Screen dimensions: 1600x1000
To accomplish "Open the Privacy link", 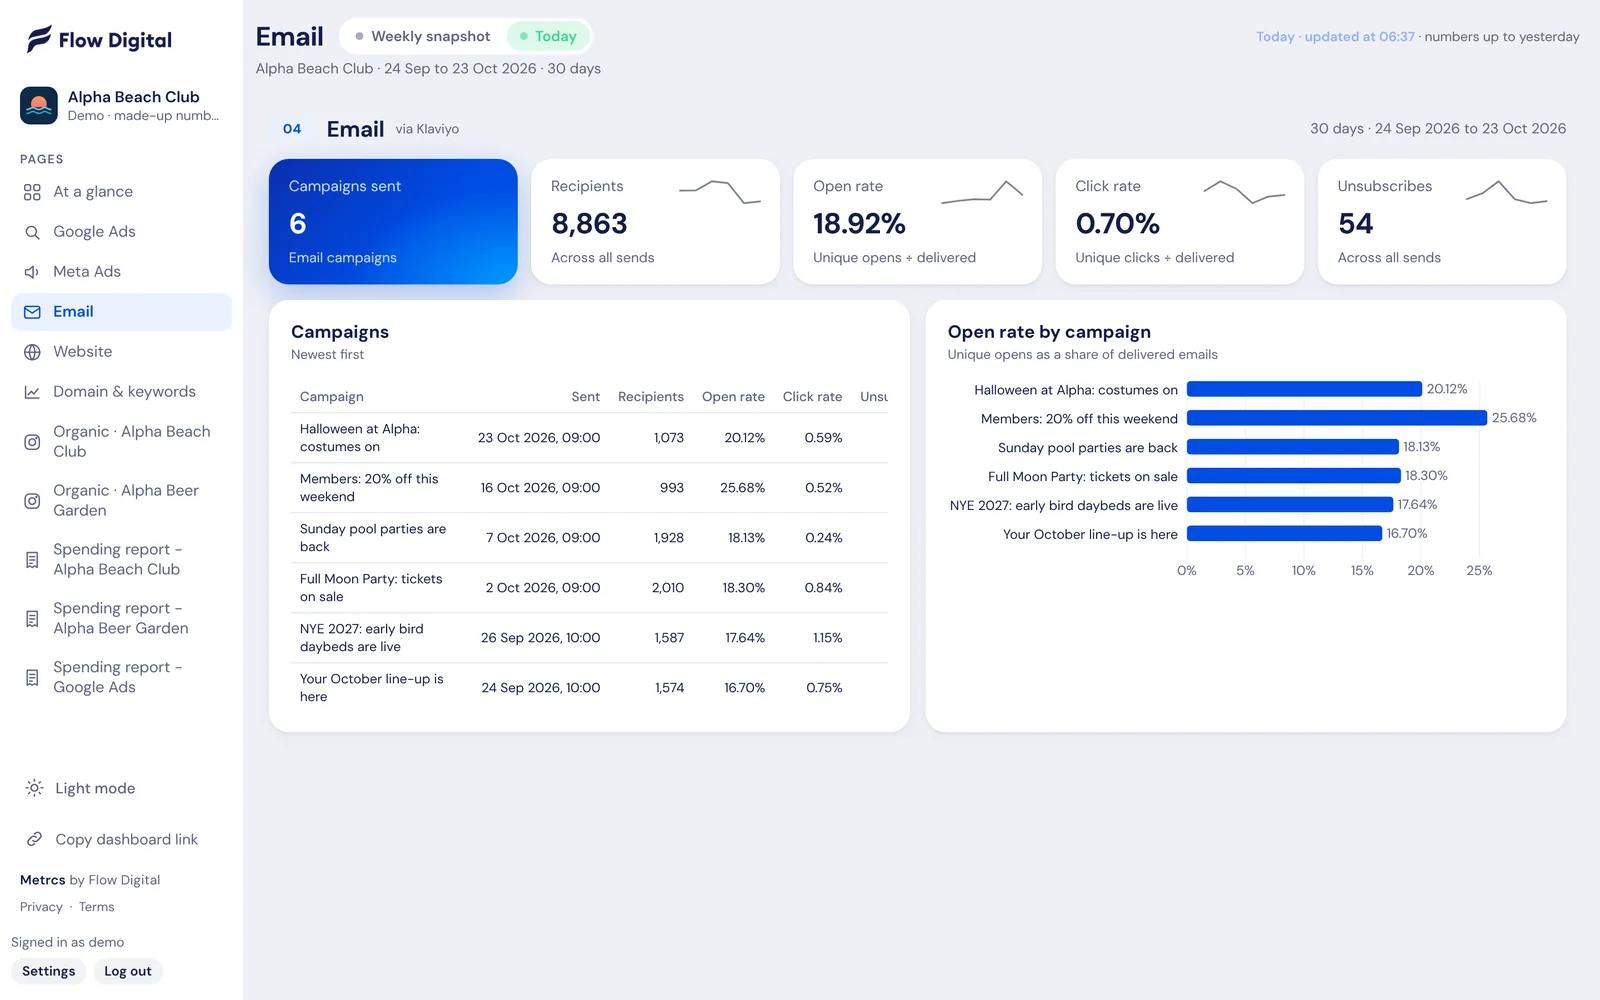I will pos(41,907).
